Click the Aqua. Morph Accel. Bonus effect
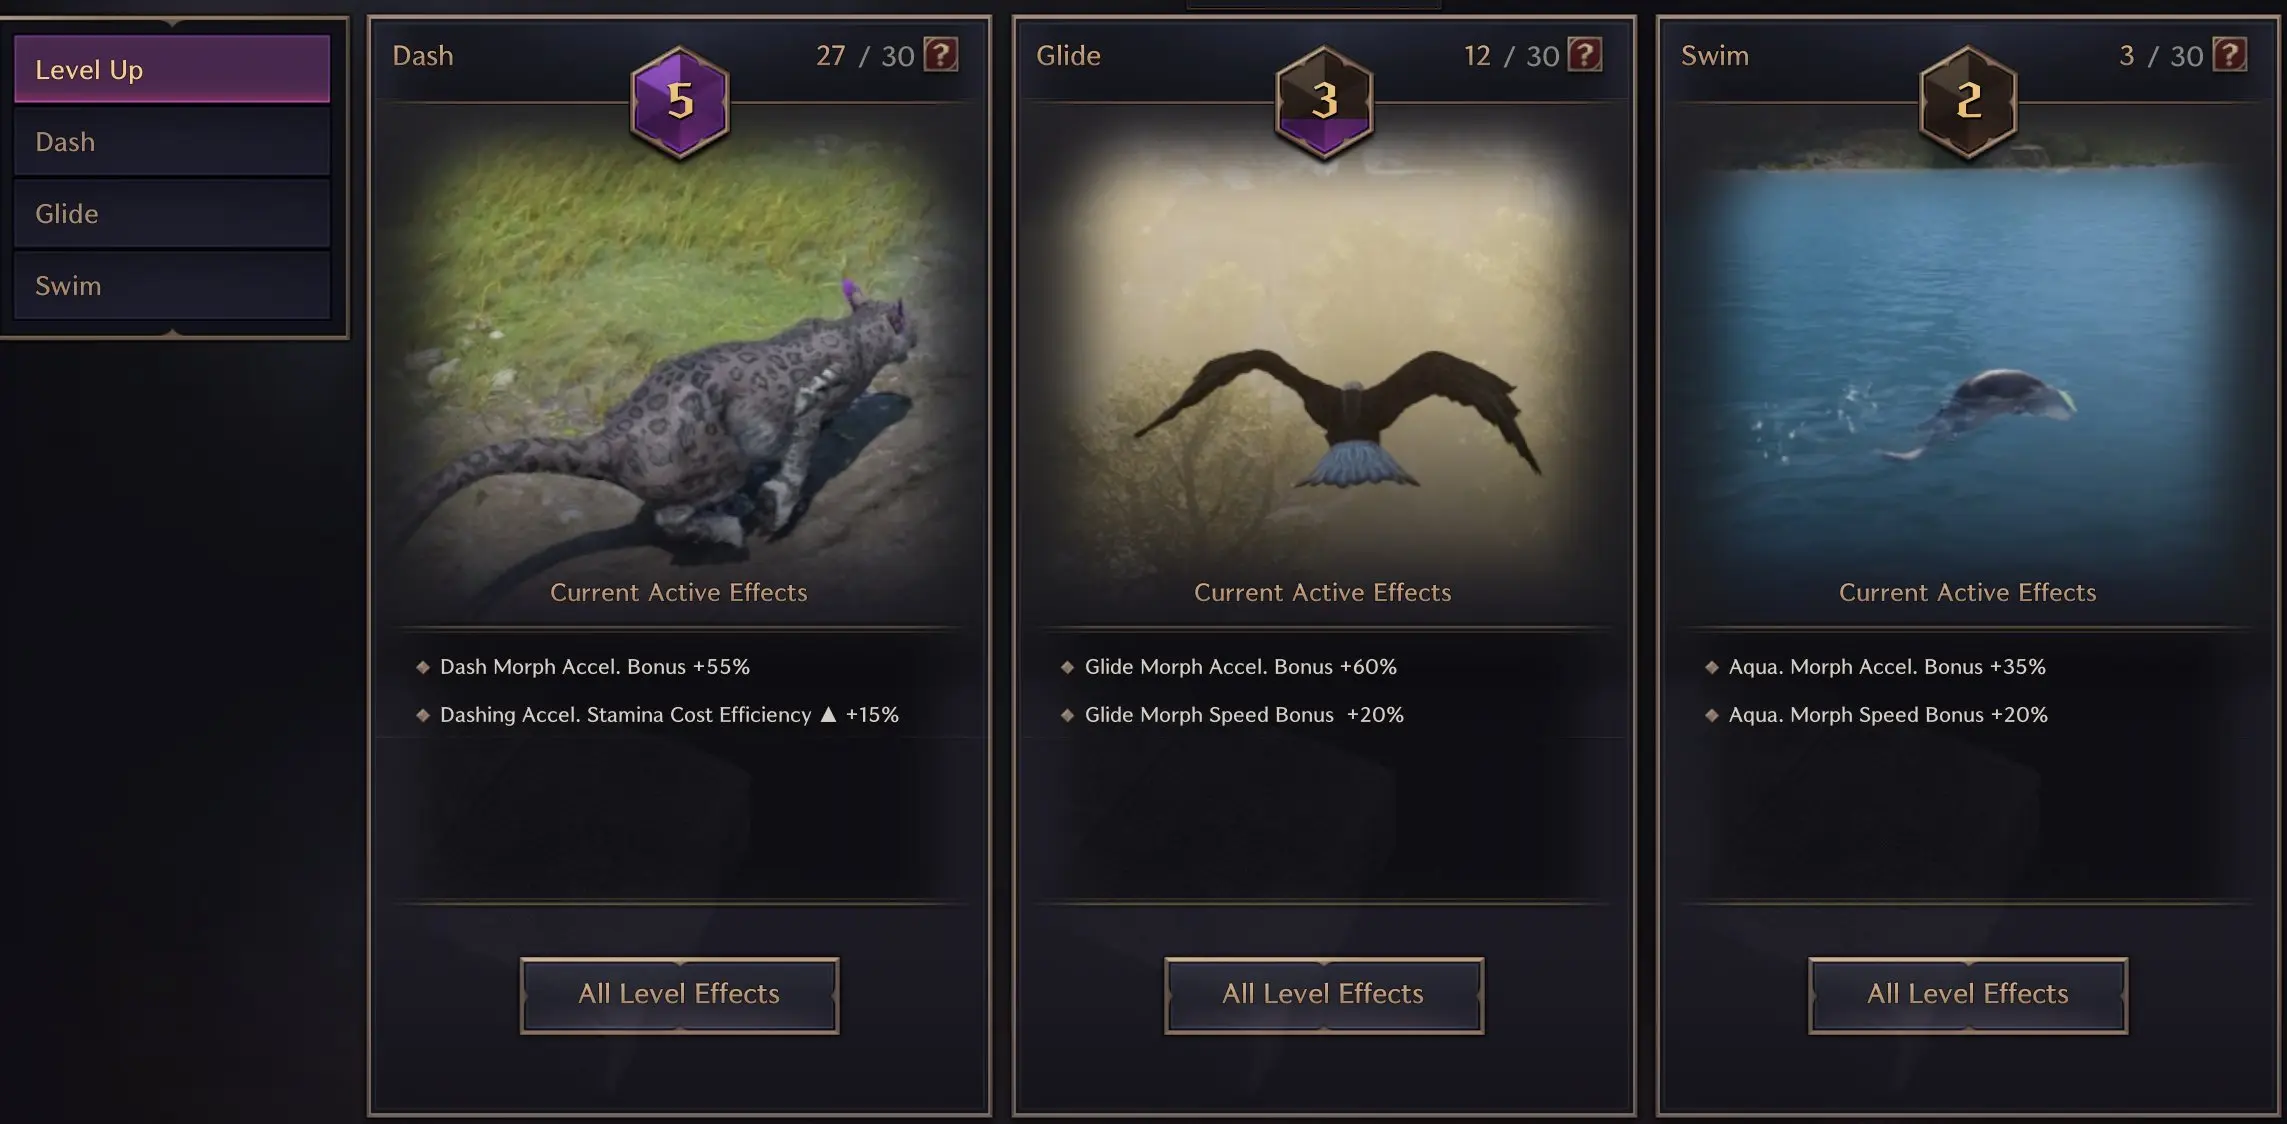 (x=1887, y=667)
